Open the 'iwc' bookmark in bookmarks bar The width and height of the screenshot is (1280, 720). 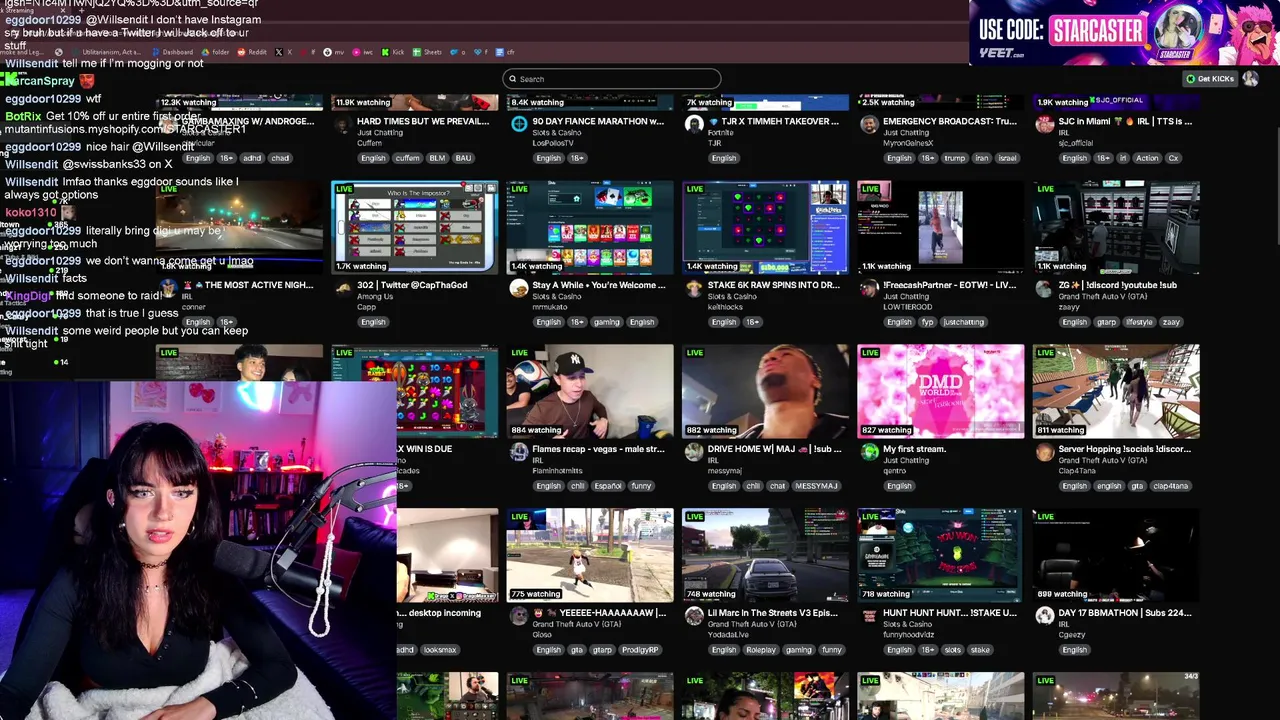[363, 52]
